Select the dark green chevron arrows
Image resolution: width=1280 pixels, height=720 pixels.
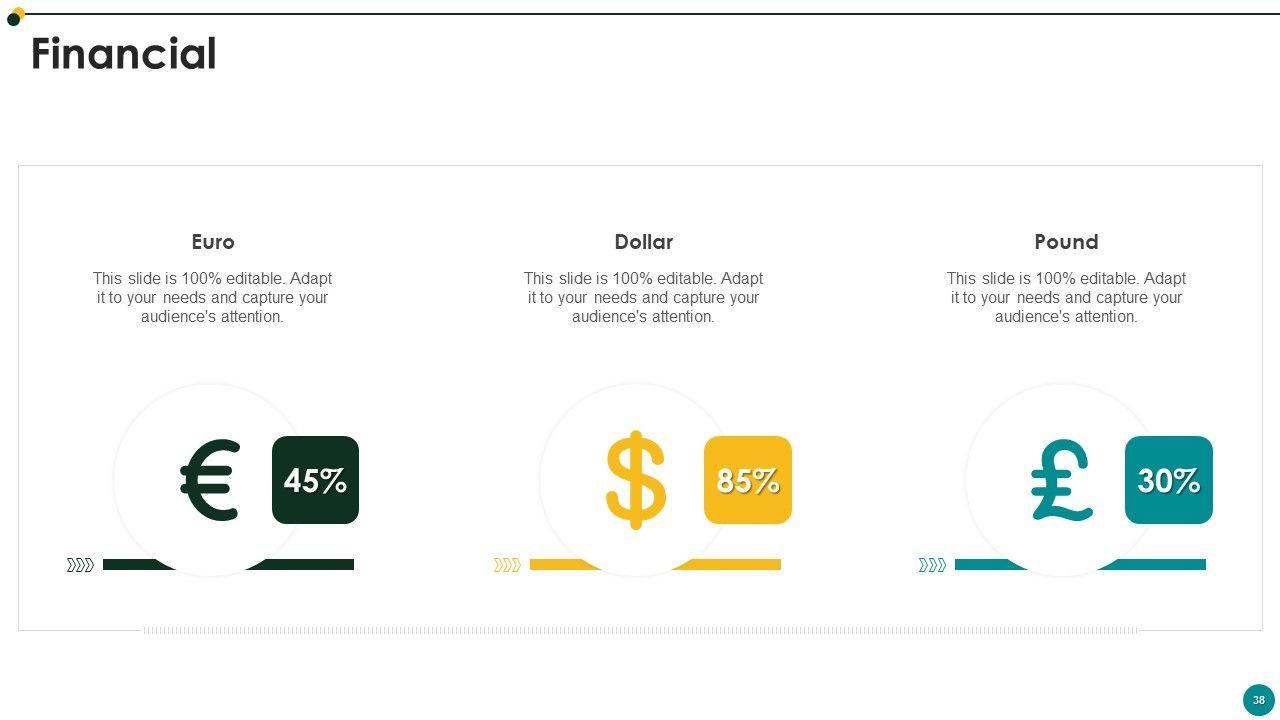[80, 565]
